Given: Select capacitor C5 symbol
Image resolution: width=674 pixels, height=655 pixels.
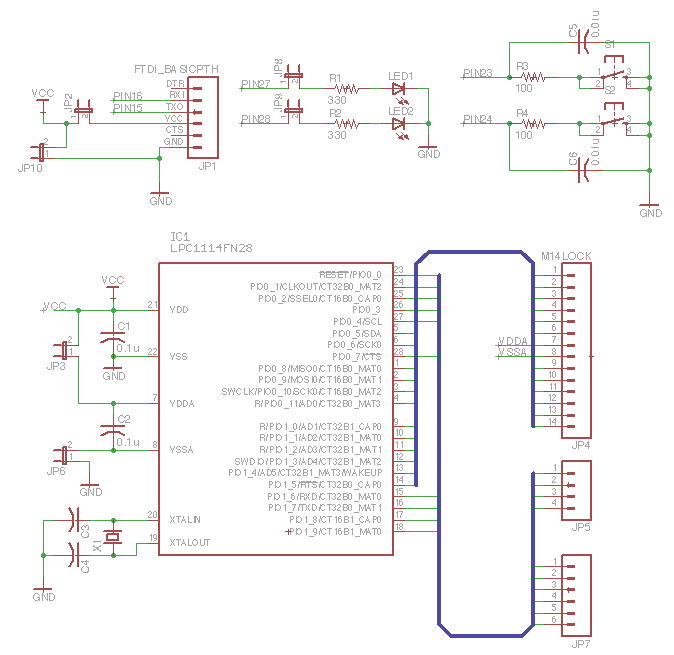Looking at the screenshot, I should (583, 42).
